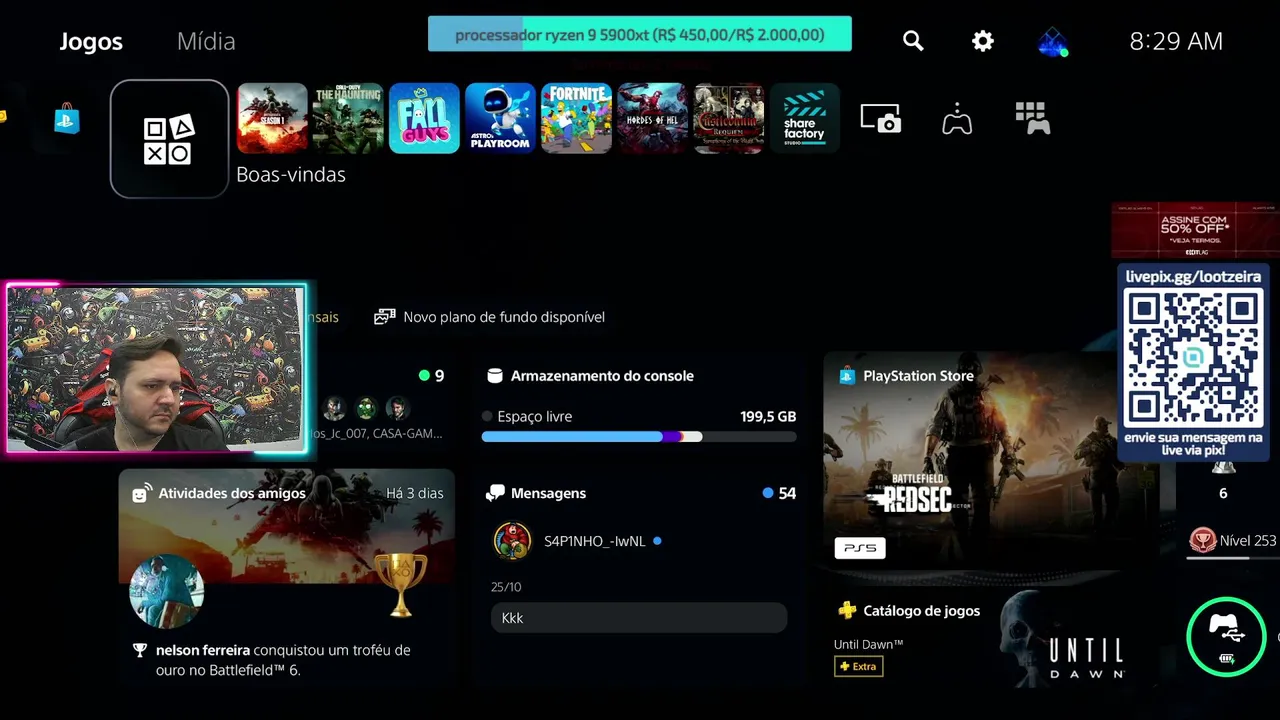The width and height of the screenshot is (1280, 720).
Task: Open nelson ferreira's avatar picture
Action: click(167, 592)
